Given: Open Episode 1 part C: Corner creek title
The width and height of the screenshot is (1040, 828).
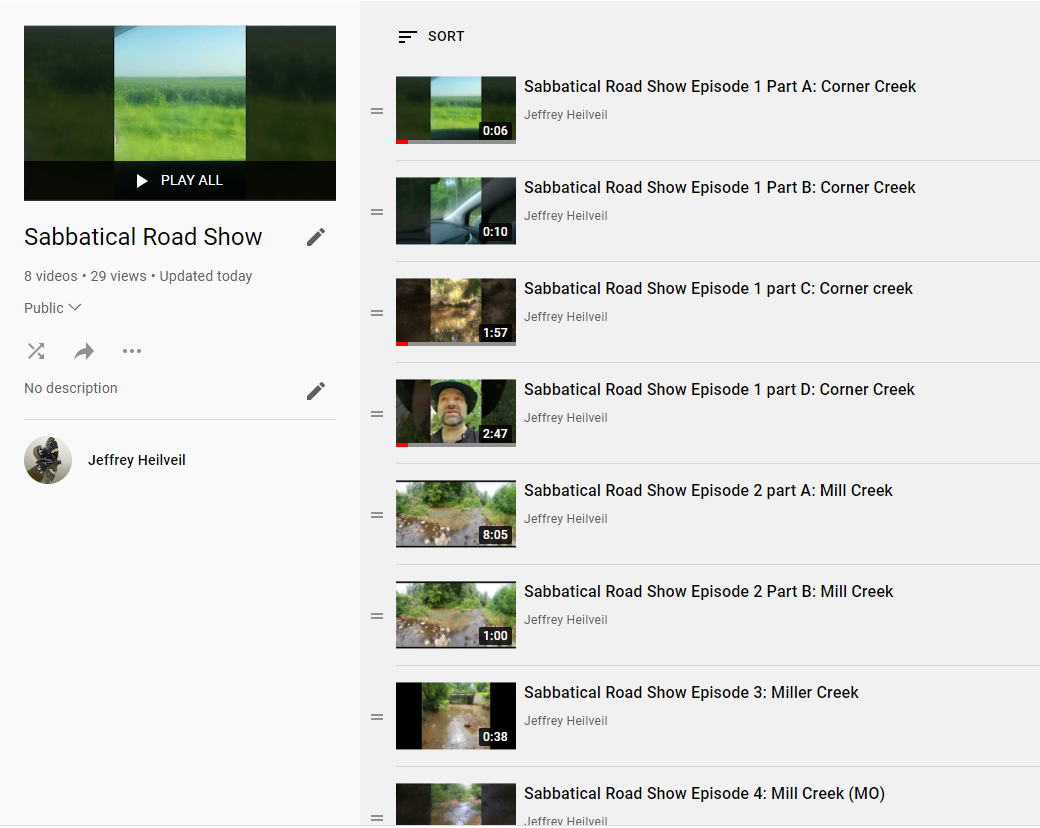Looking at the screenshot, I should click(718, 289).
